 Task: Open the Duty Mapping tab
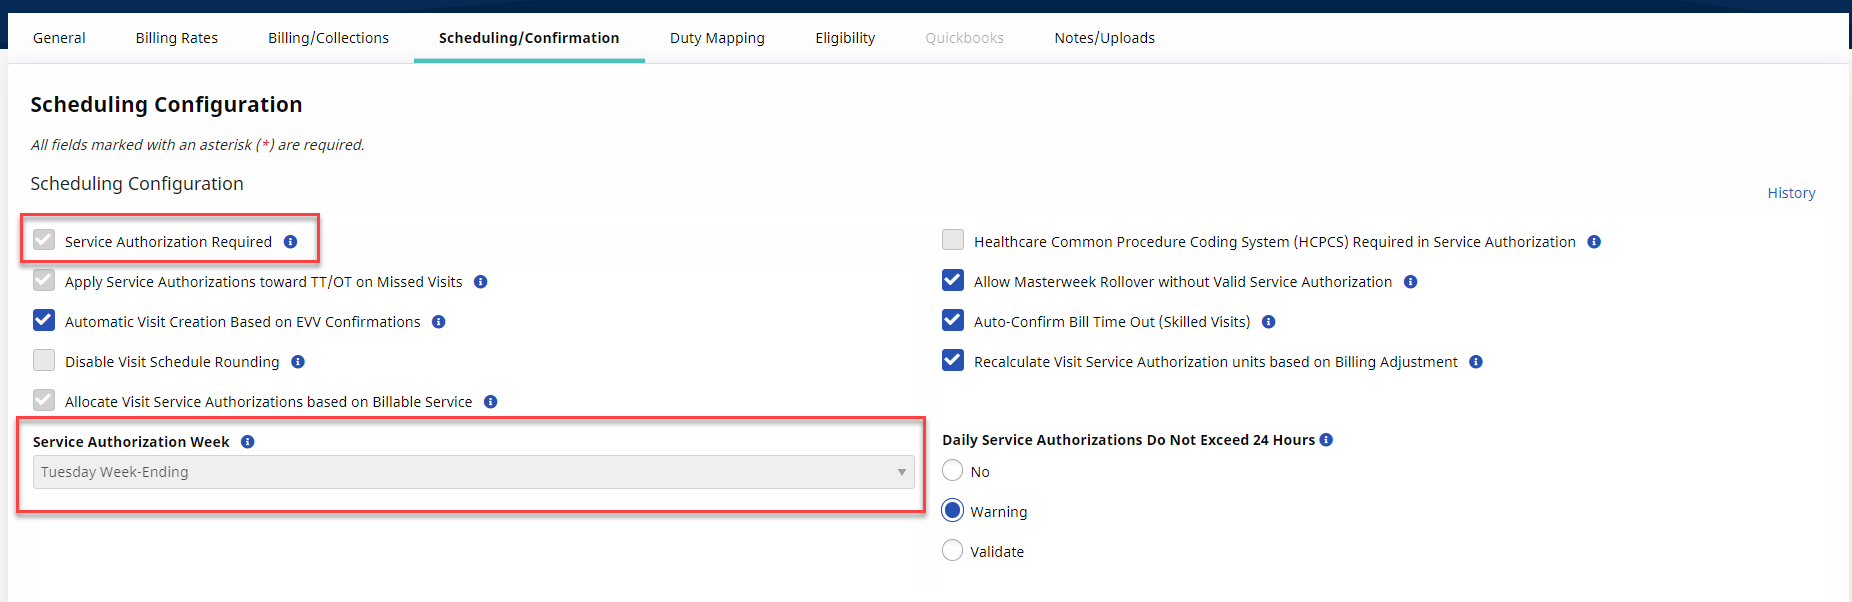pyautogui.click(x=717, y=38)
